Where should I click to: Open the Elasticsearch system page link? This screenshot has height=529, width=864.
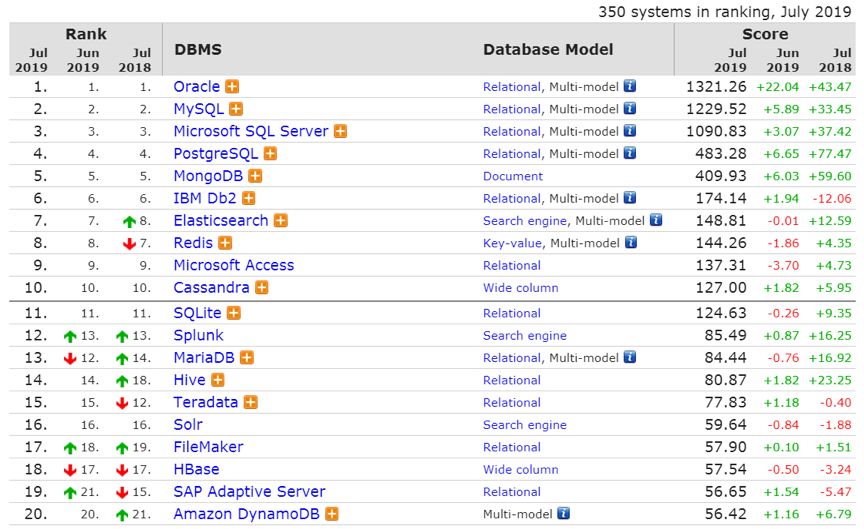click(221, 220)
